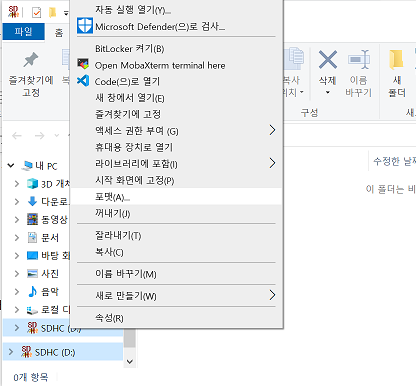Click the 수정한 날짜 column header

(394, 161)
